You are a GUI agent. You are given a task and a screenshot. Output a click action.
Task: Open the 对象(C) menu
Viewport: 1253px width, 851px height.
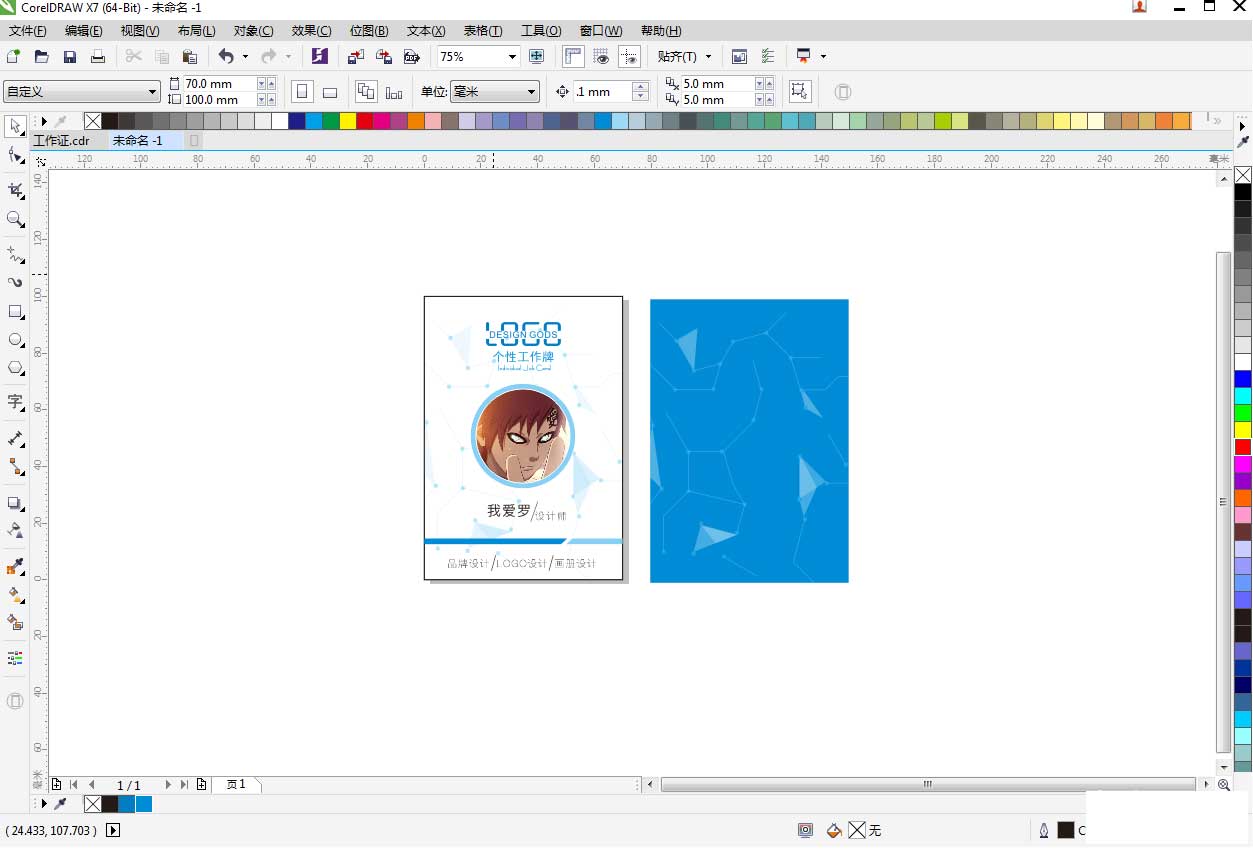coord(253,31)
